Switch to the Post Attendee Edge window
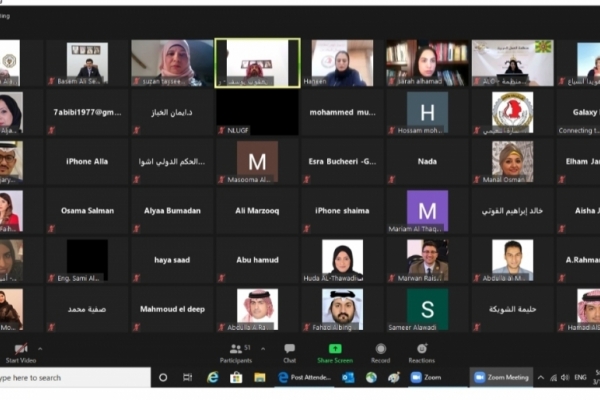Image resolution: width=600 pixels, height=400 pixels. tap(305, 378)
